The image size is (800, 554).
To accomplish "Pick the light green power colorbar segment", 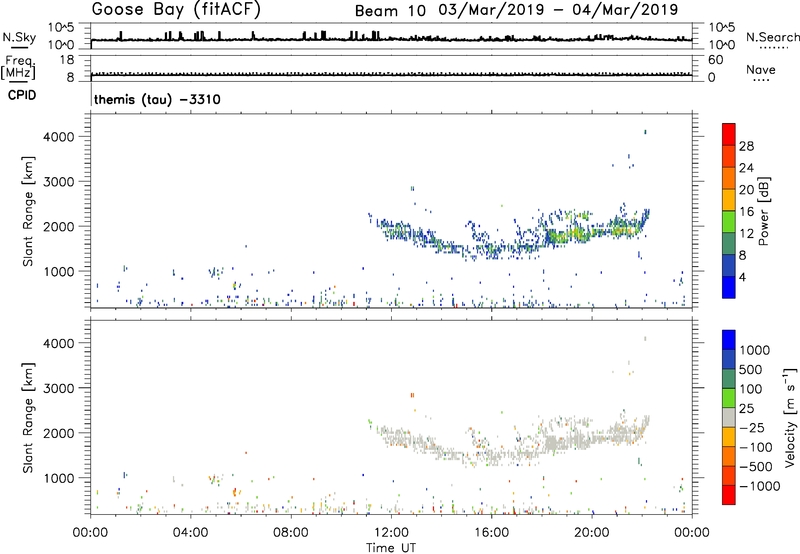I will pyautogui.click(x=729, y=222).
